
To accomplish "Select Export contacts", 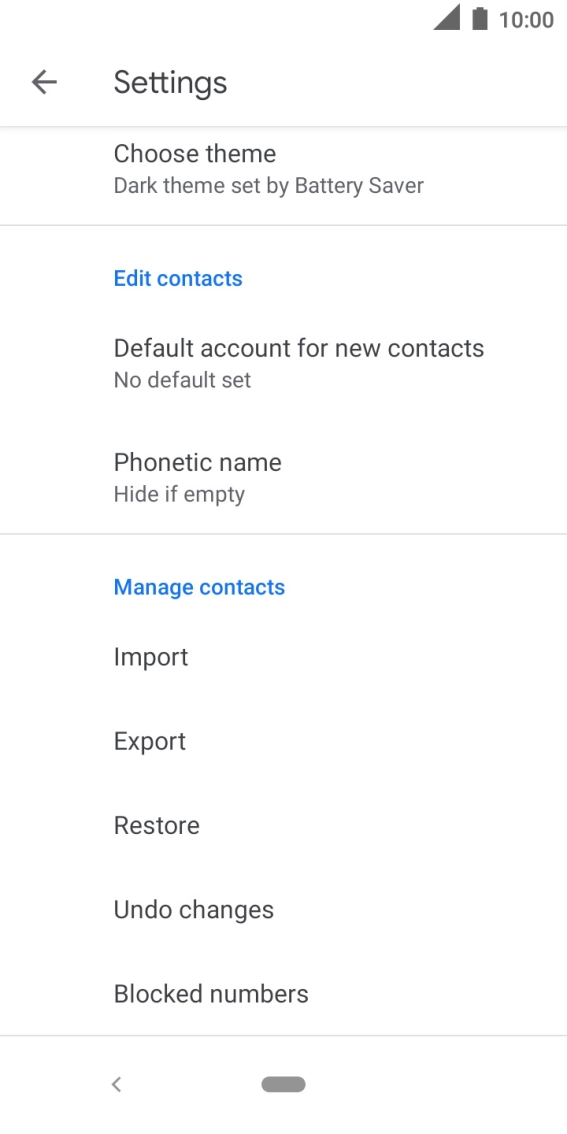I will point(284,741).
